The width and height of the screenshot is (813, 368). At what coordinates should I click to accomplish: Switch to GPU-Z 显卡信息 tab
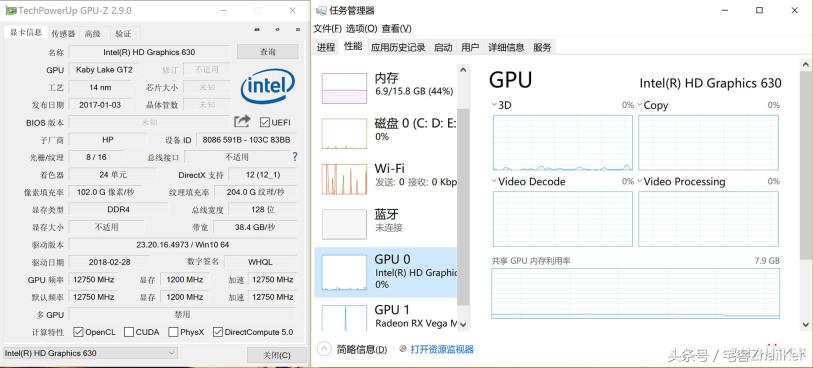point(26,32)
